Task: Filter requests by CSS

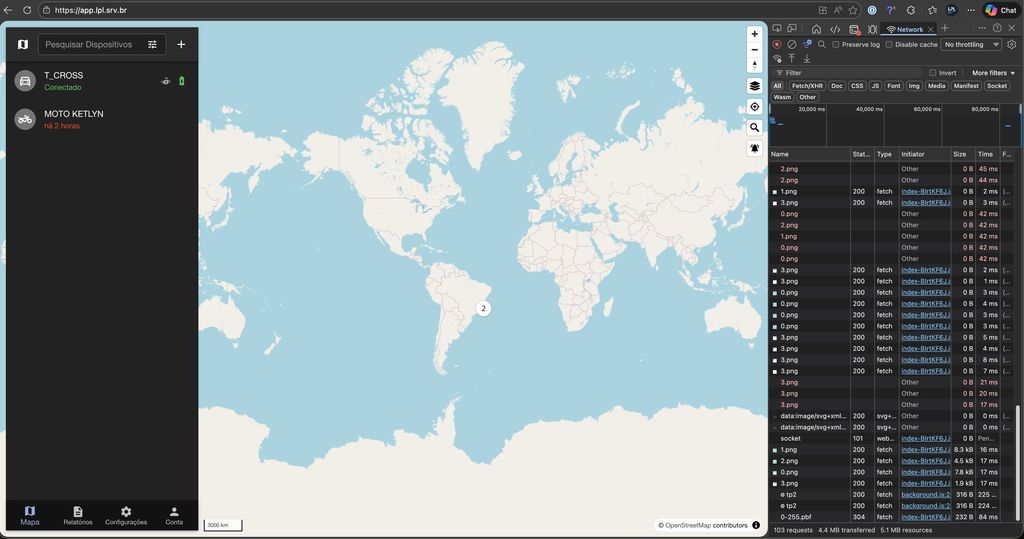Action: [857, 86]
